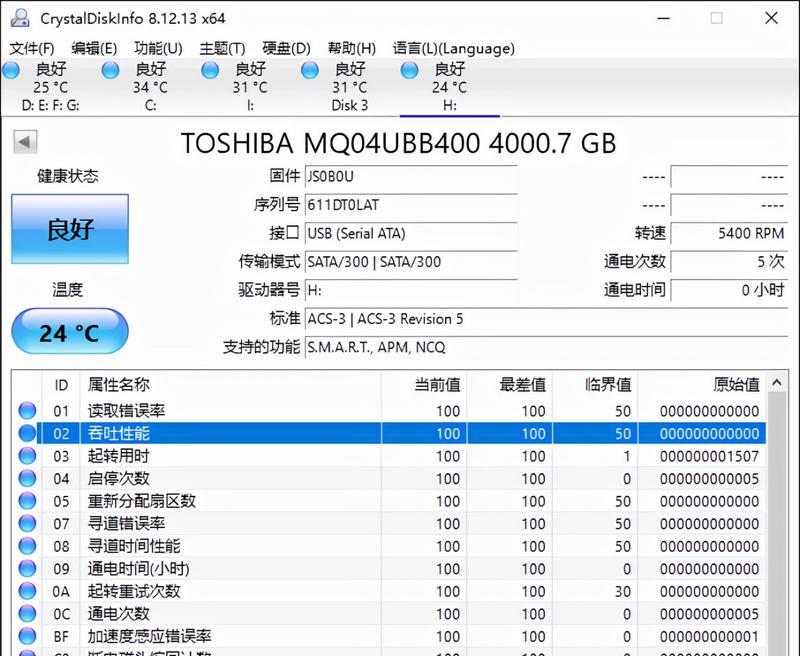
Task: Click the 5400 RPM rotation rate field
Action: tap(730, 234)
